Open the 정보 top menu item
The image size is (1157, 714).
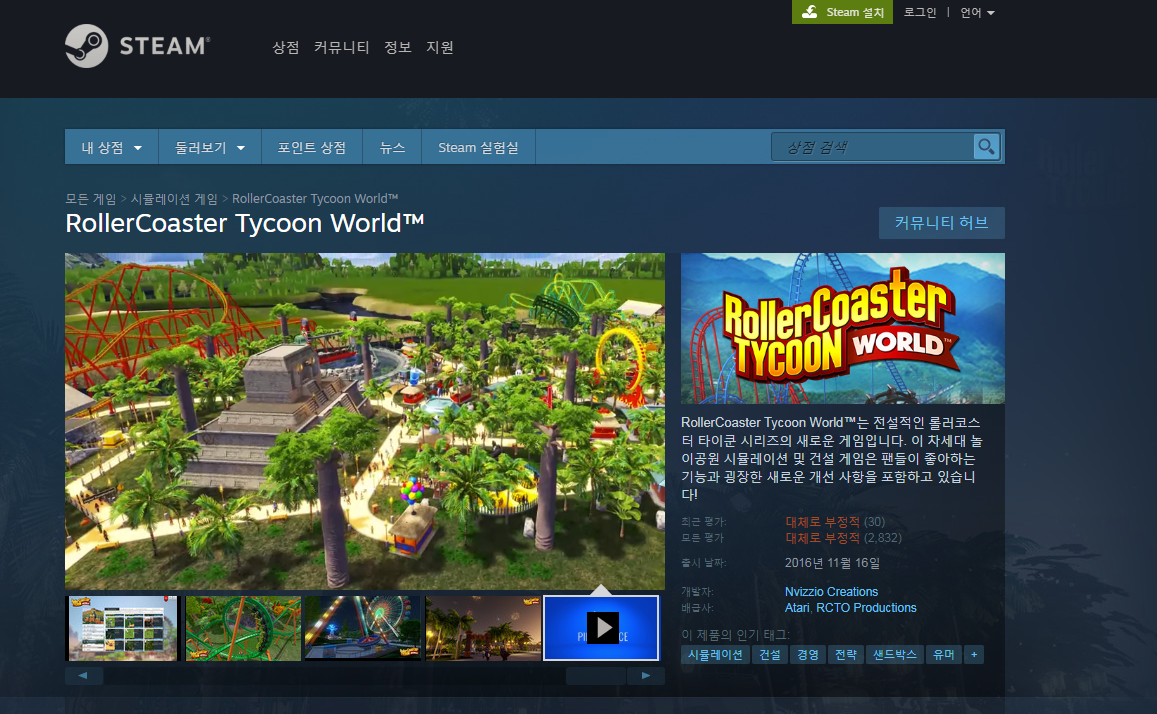point(398,47)
